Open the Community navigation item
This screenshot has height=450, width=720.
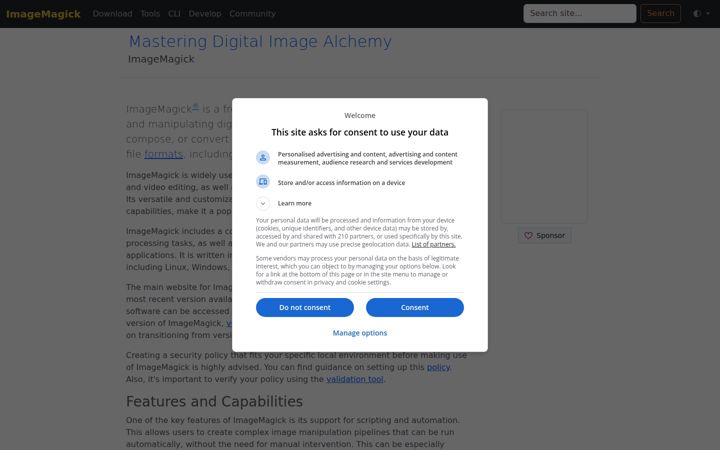tap(253, 14)
